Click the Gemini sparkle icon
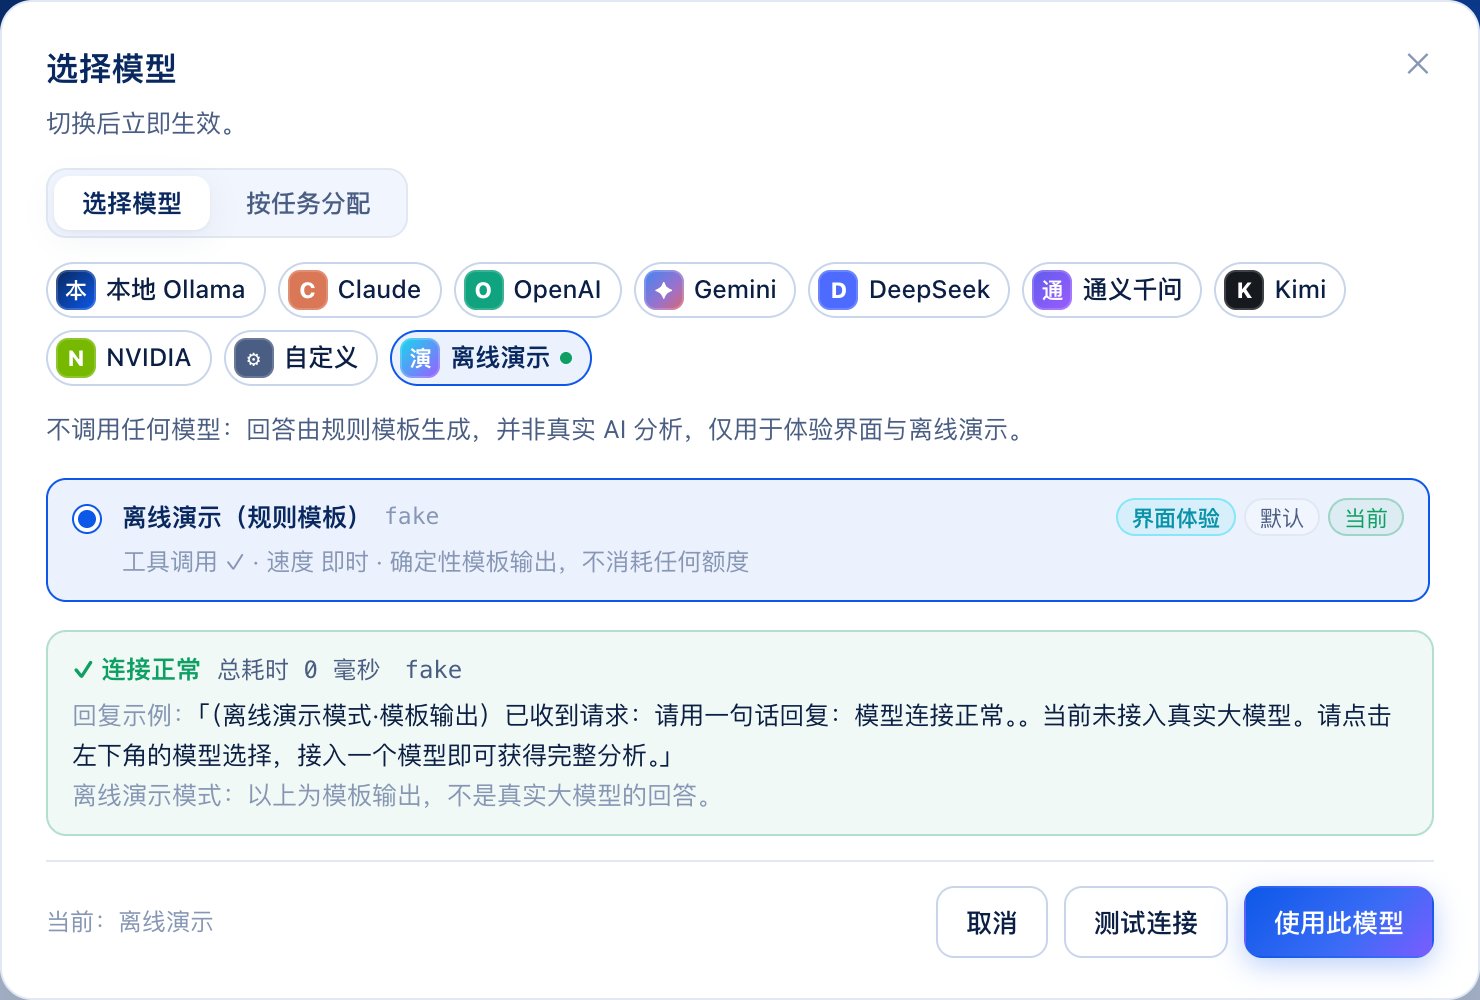The height and width of the screenshot is (1000, 1480). (664, 290)
